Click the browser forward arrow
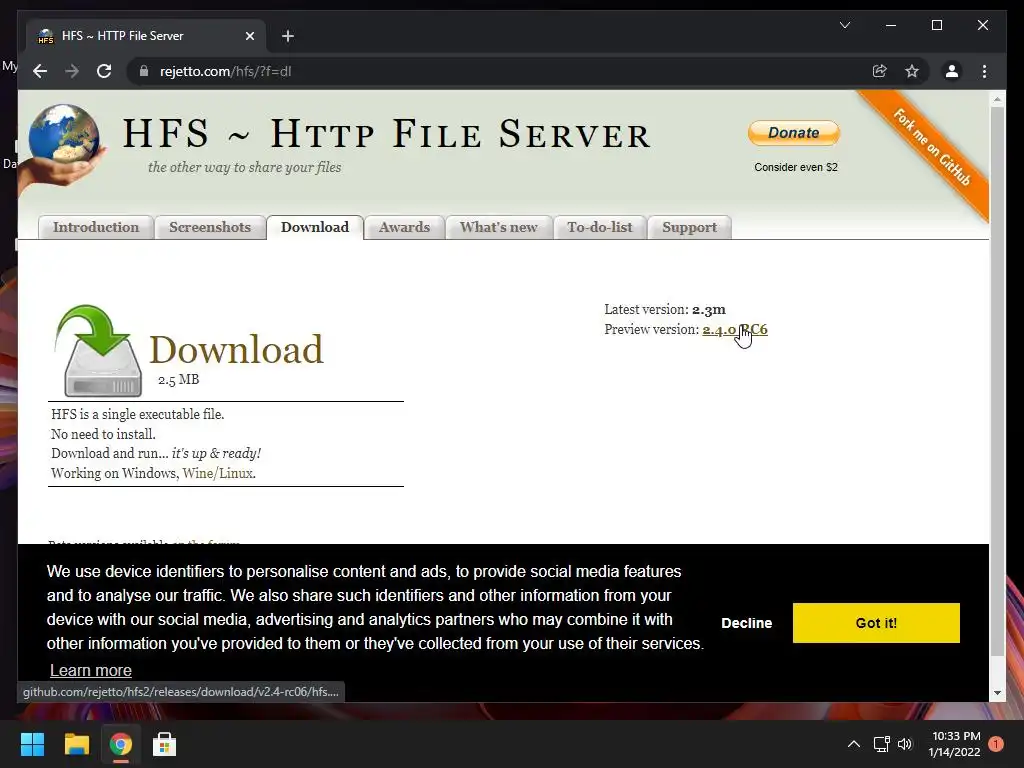 click(x=72, y=71)
